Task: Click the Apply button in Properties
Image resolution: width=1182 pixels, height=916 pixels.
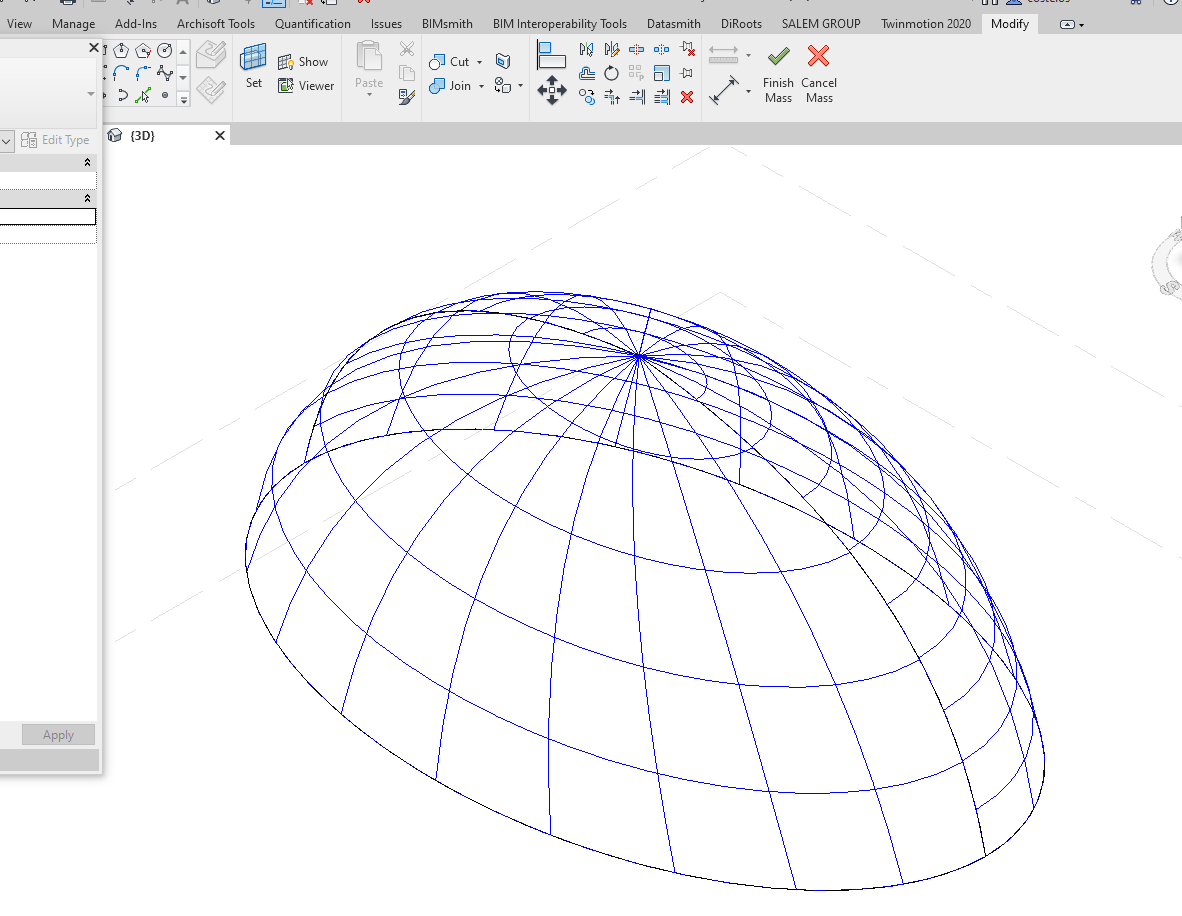Action: (x=58, y=734)
